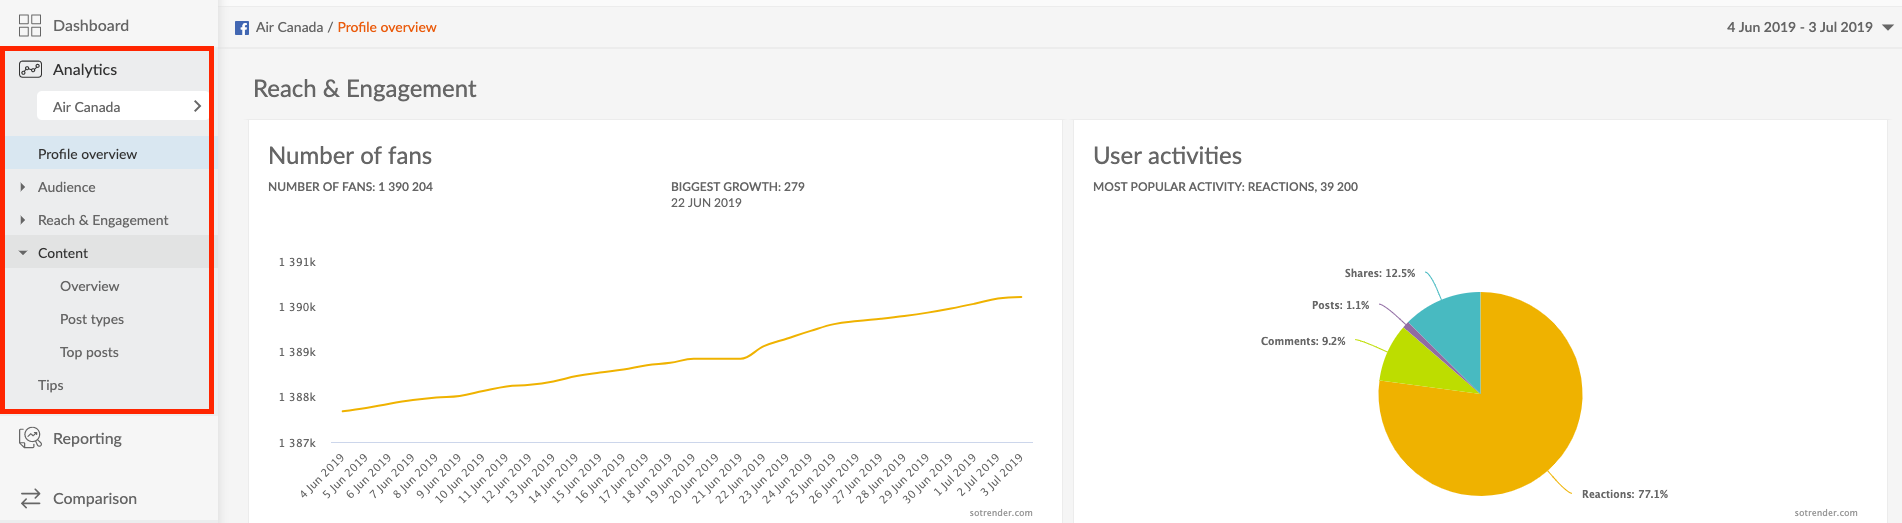Open the Air Canada profile selector
1902x523 pixels.
pyautogui.click(x=122, y=107)
